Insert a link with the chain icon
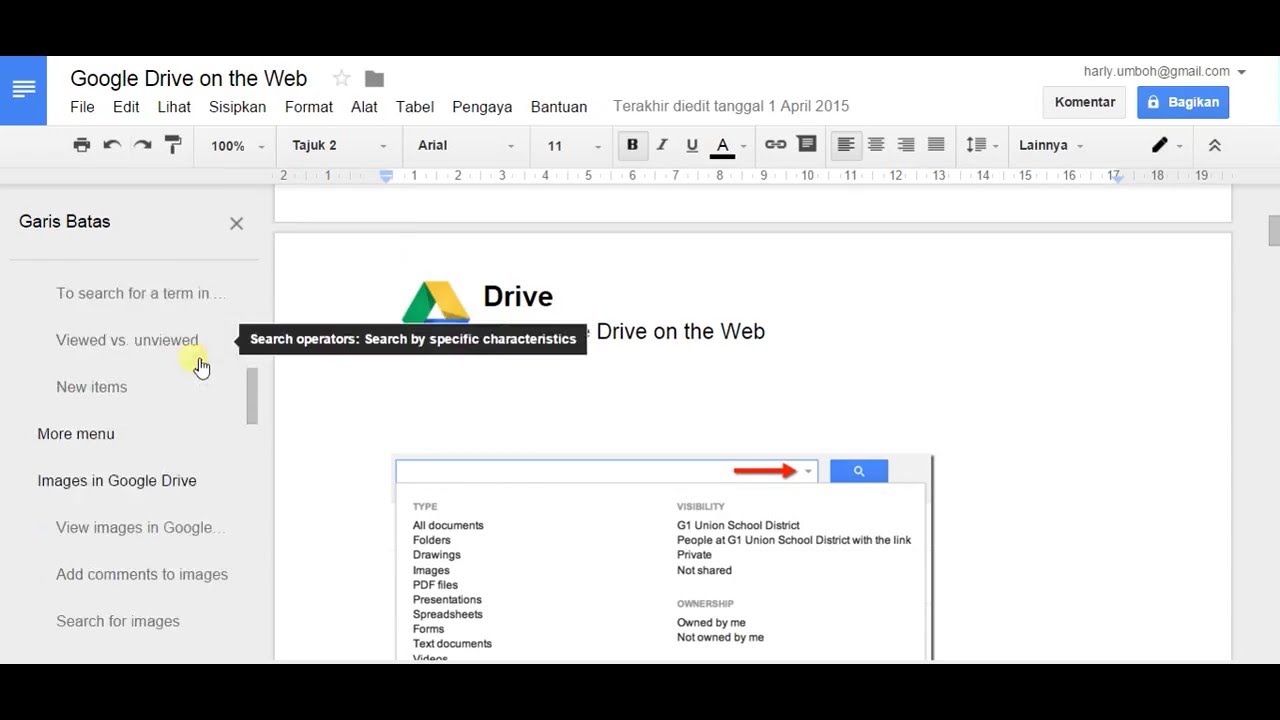The image size is (1280, 720). pos(776,145)
